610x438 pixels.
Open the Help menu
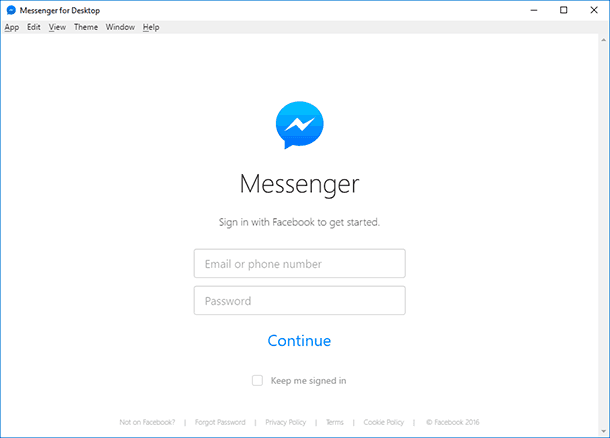pos(151,27)
